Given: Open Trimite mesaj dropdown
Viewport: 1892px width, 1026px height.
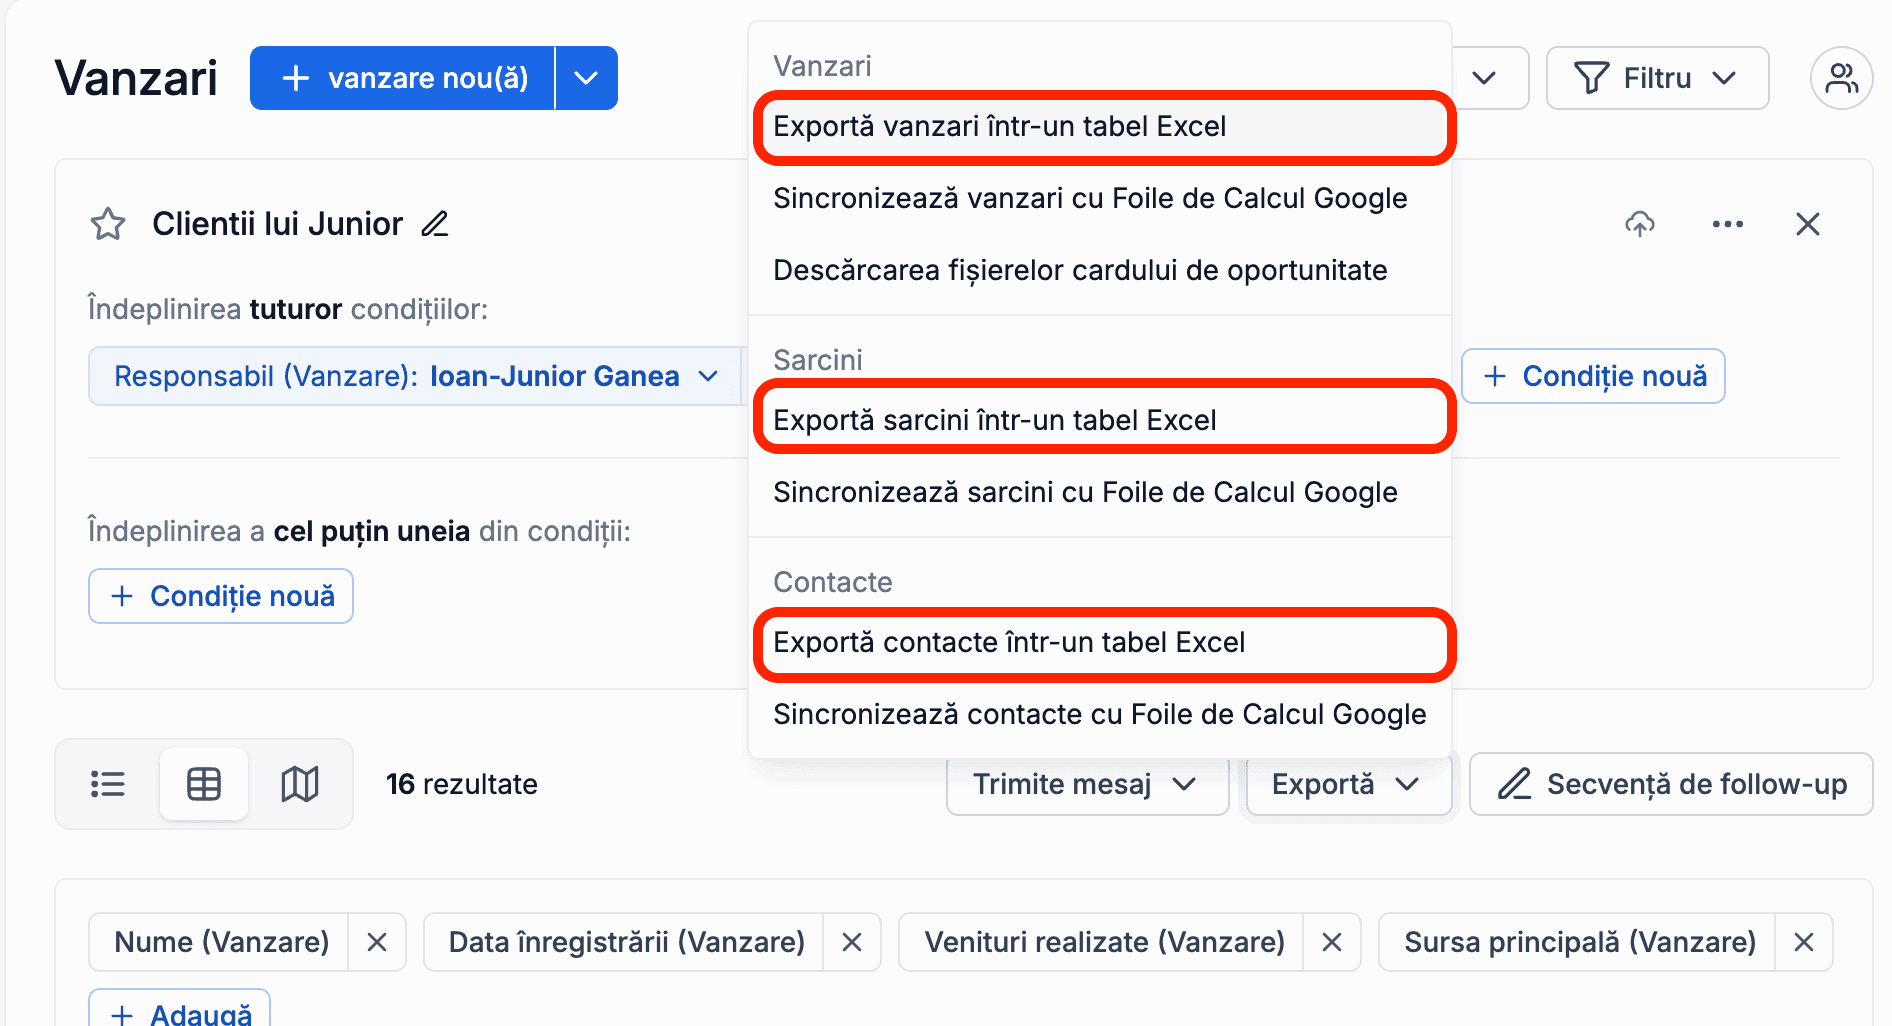Looking at the screenshot, I should pos(1087,784).
